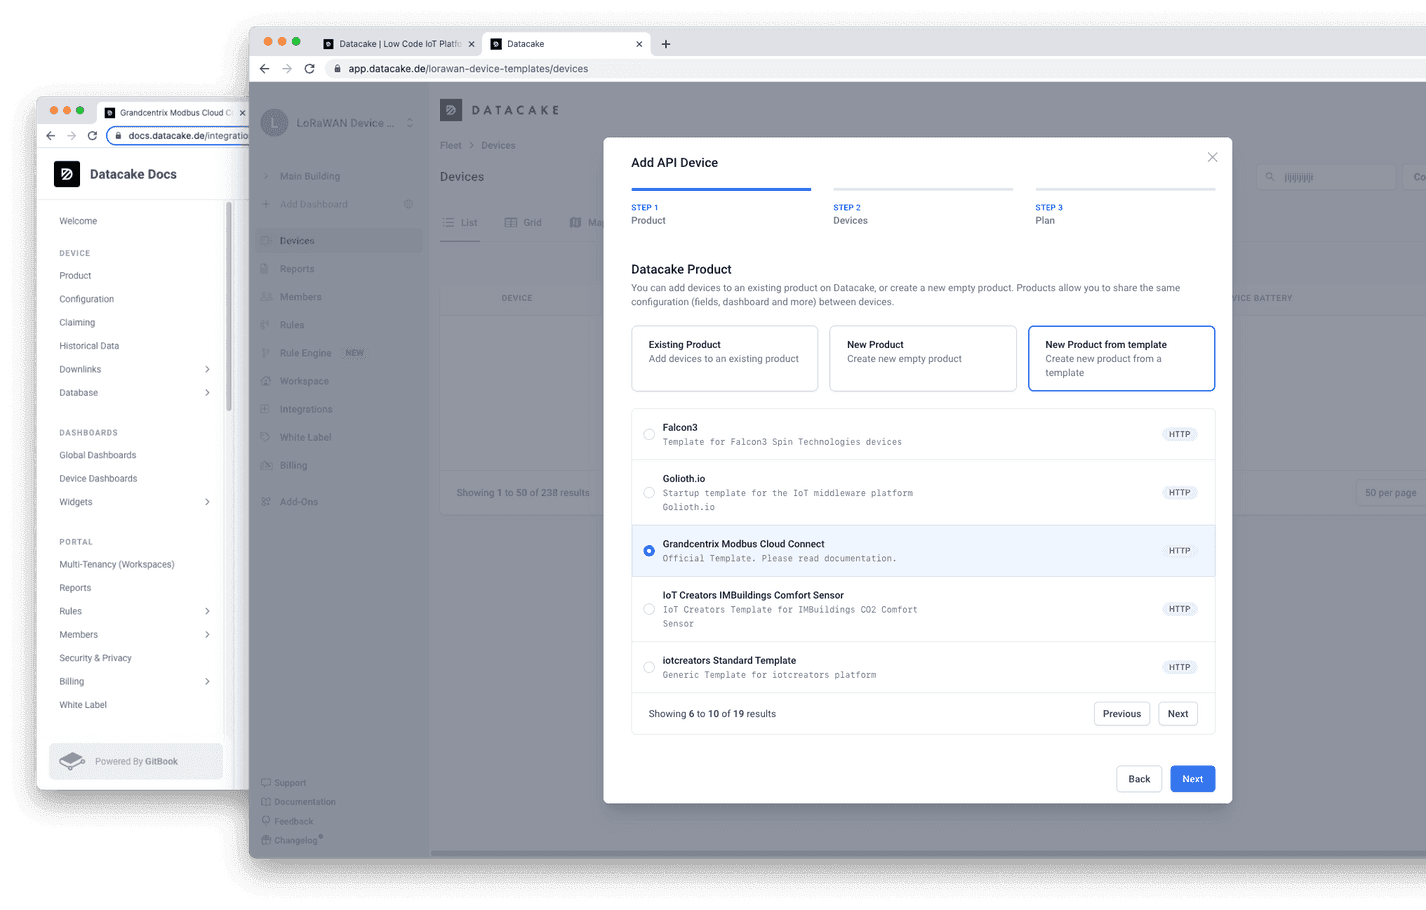Viewport: 1426px width, 910px height.
Task: Click the Integrations icon in app sidebar
Action: tap(266, 409)
